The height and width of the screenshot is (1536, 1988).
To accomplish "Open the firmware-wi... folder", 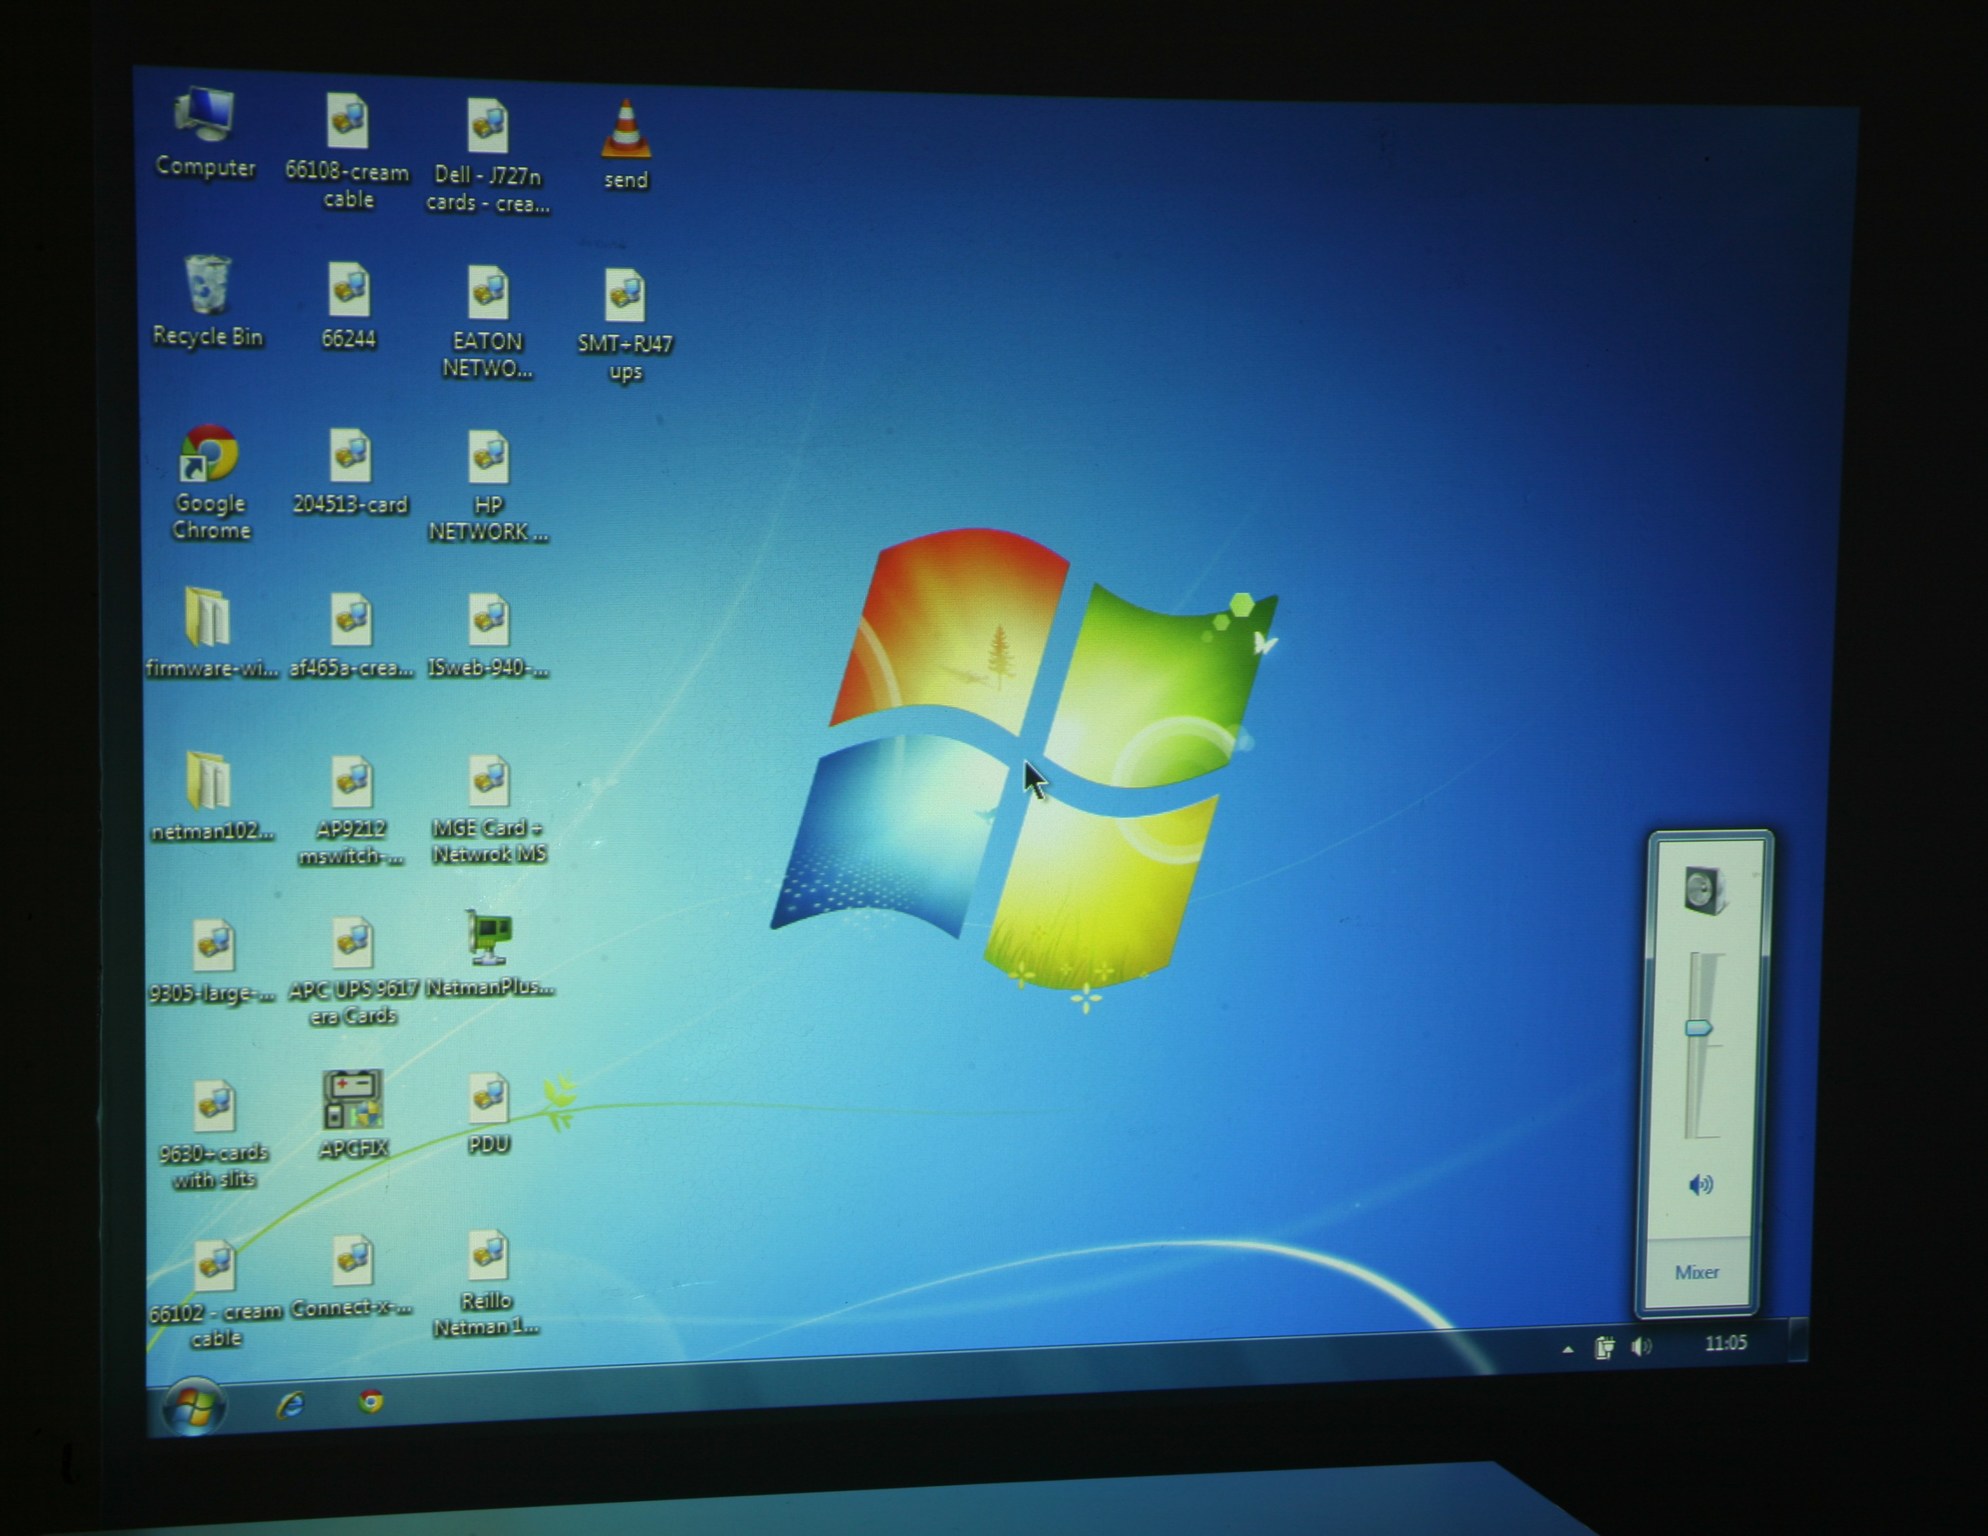I will tap(210, 633).
